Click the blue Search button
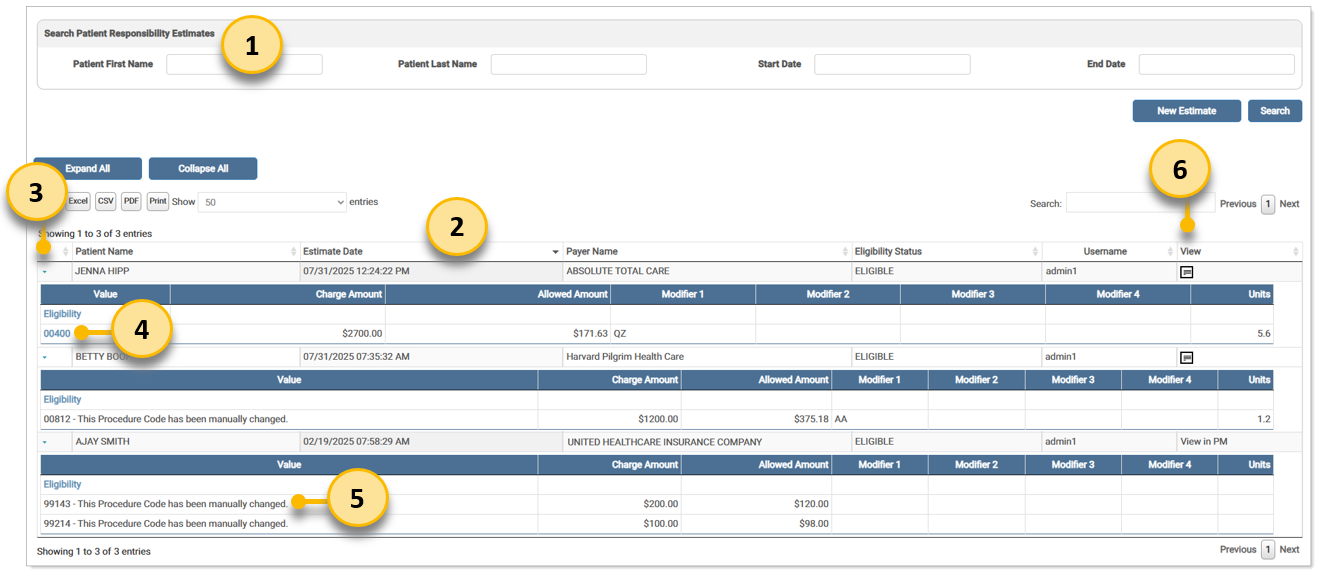1321x572 pixels. (x=1274, y=111)
